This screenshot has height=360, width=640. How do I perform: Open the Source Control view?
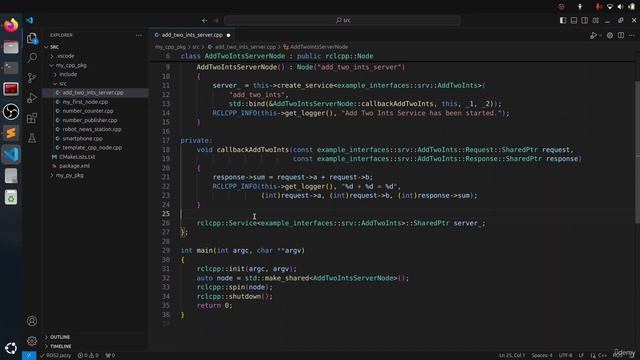(32, 78)
